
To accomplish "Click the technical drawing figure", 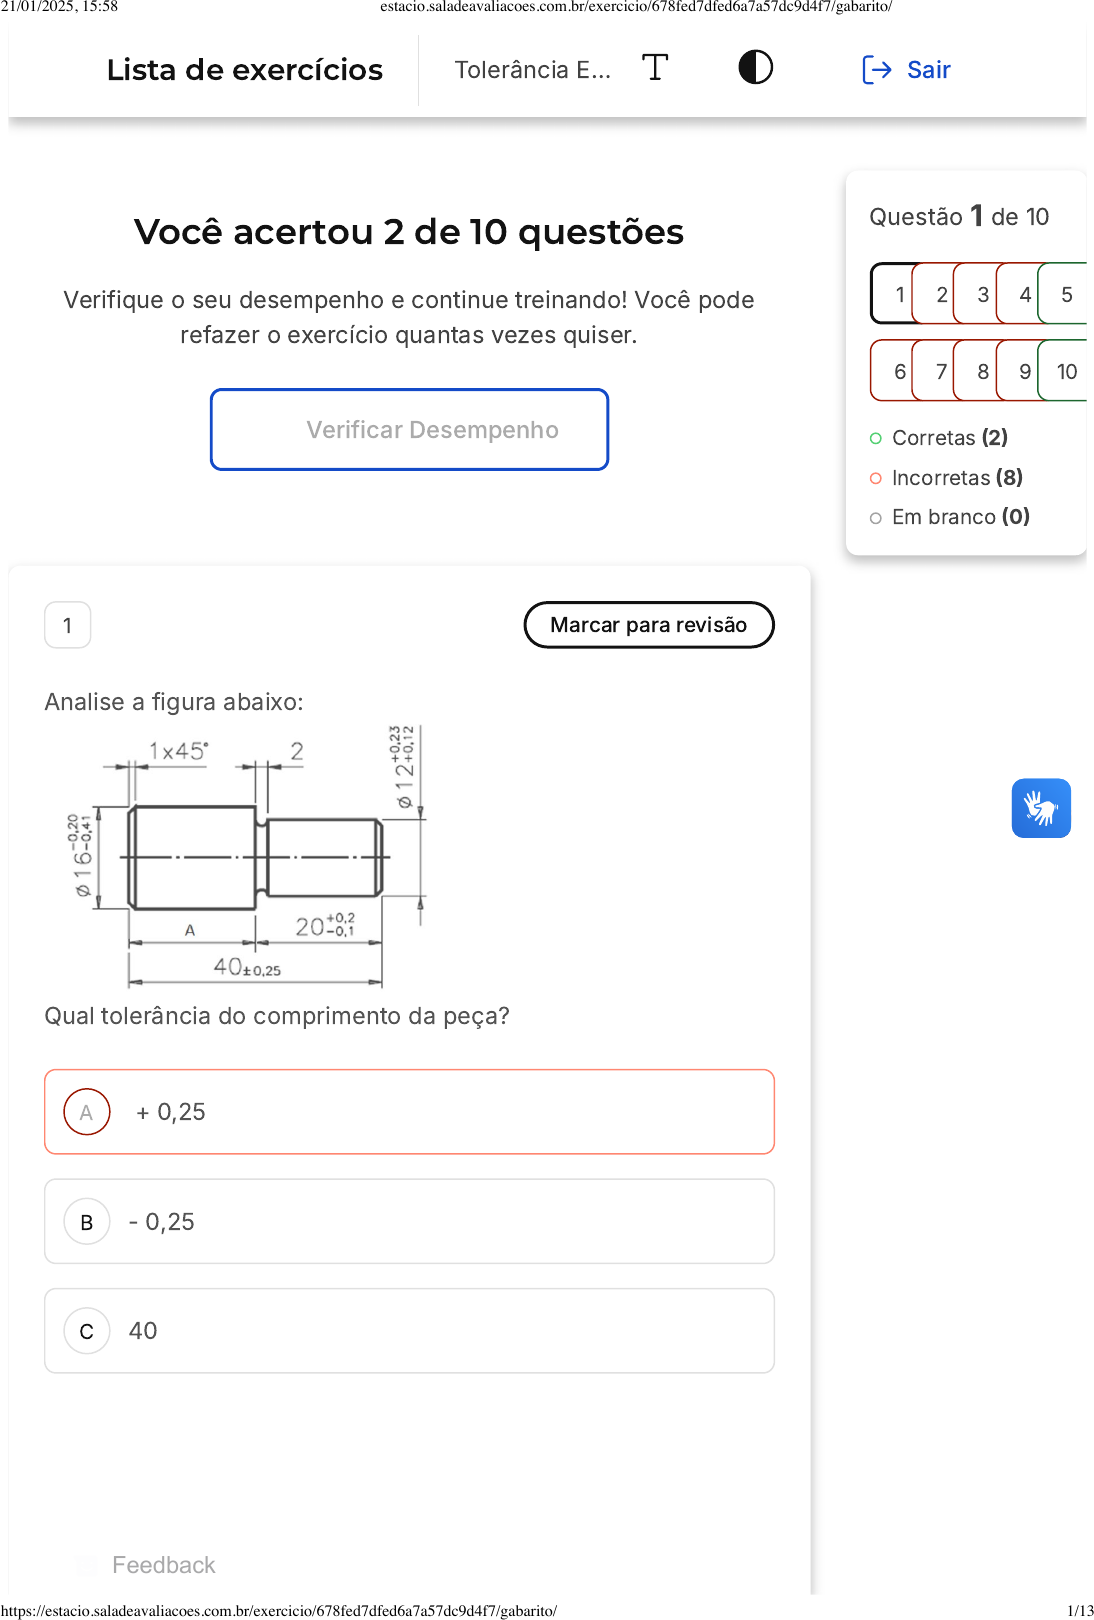I will [250, 855].
